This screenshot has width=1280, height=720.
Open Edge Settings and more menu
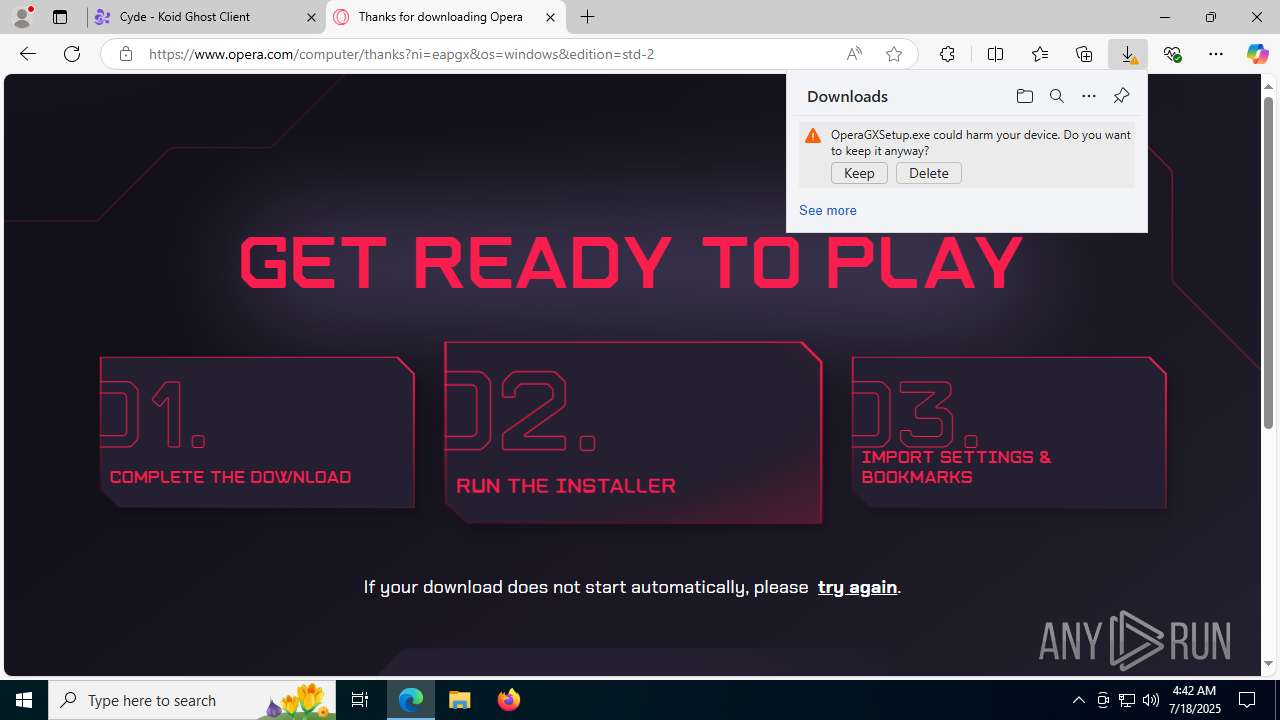coord(1216,54)
